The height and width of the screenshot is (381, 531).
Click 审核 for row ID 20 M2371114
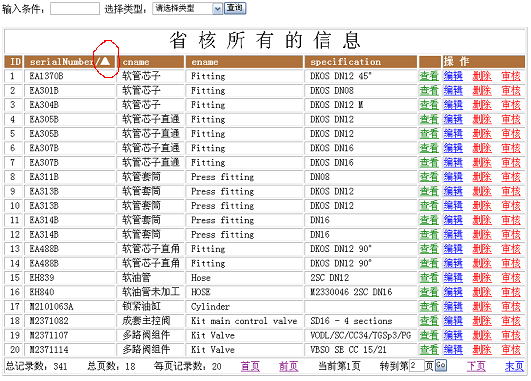pyautogui.click(x=511, y=350)
